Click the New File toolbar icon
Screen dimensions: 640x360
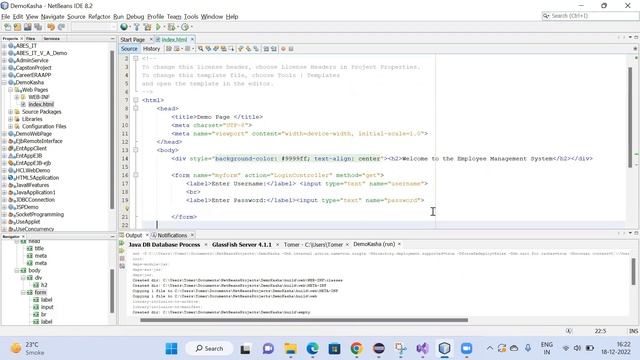click(7, 27)
